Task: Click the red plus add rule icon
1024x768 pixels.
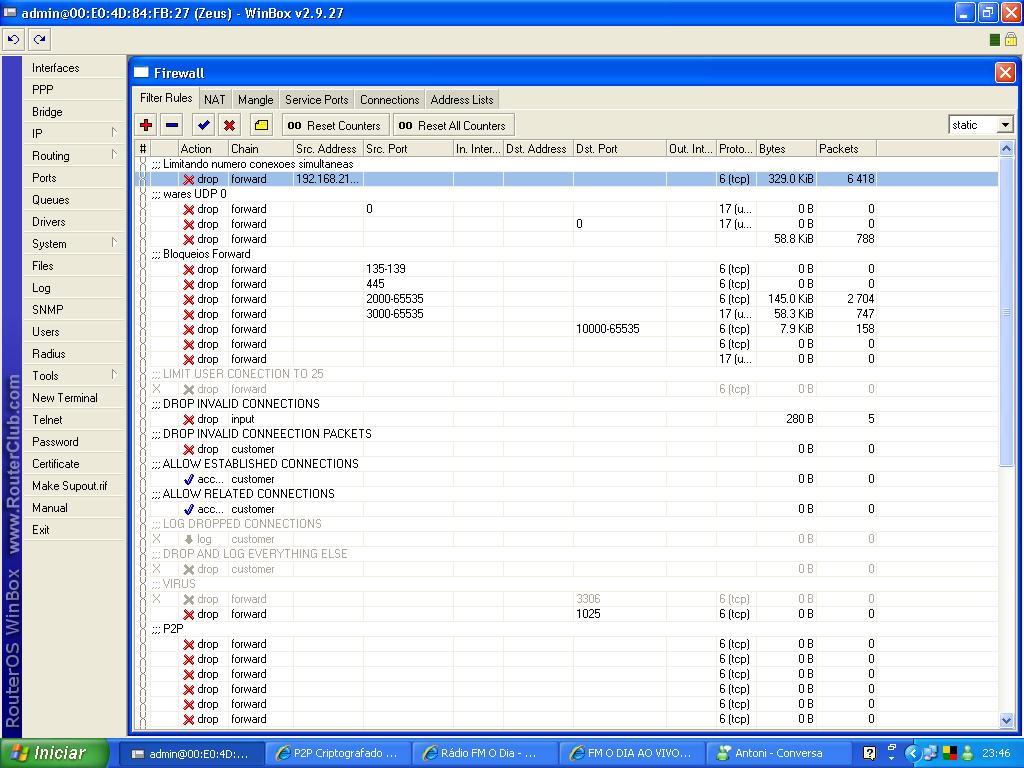Action: [x=146, y=125]
